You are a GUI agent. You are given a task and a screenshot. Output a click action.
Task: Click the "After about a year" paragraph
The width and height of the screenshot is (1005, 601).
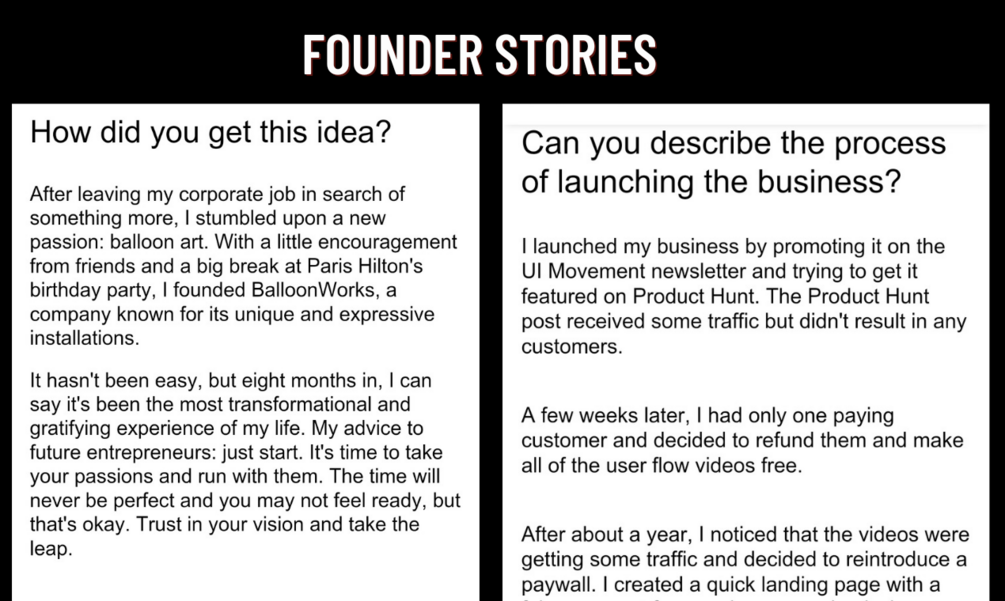pyautogui.click(x=744, y=559)
